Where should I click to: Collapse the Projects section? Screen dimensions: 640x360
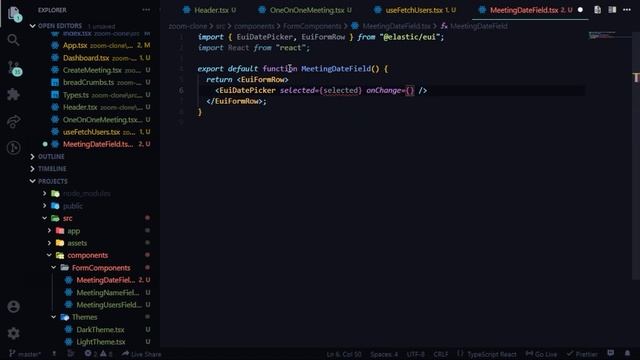[33, 181]
